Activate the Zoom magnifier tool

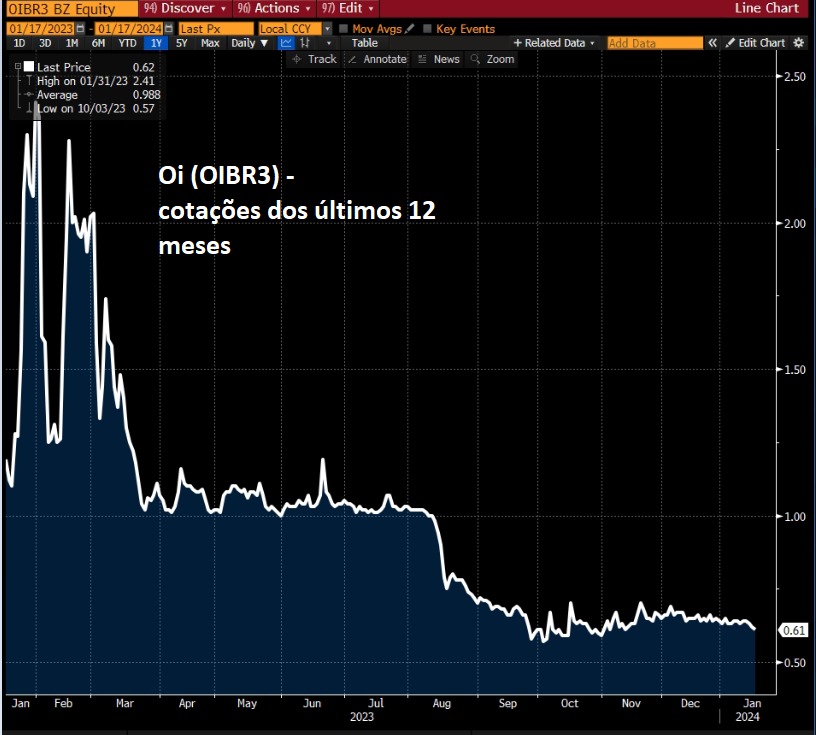[492, 59]
